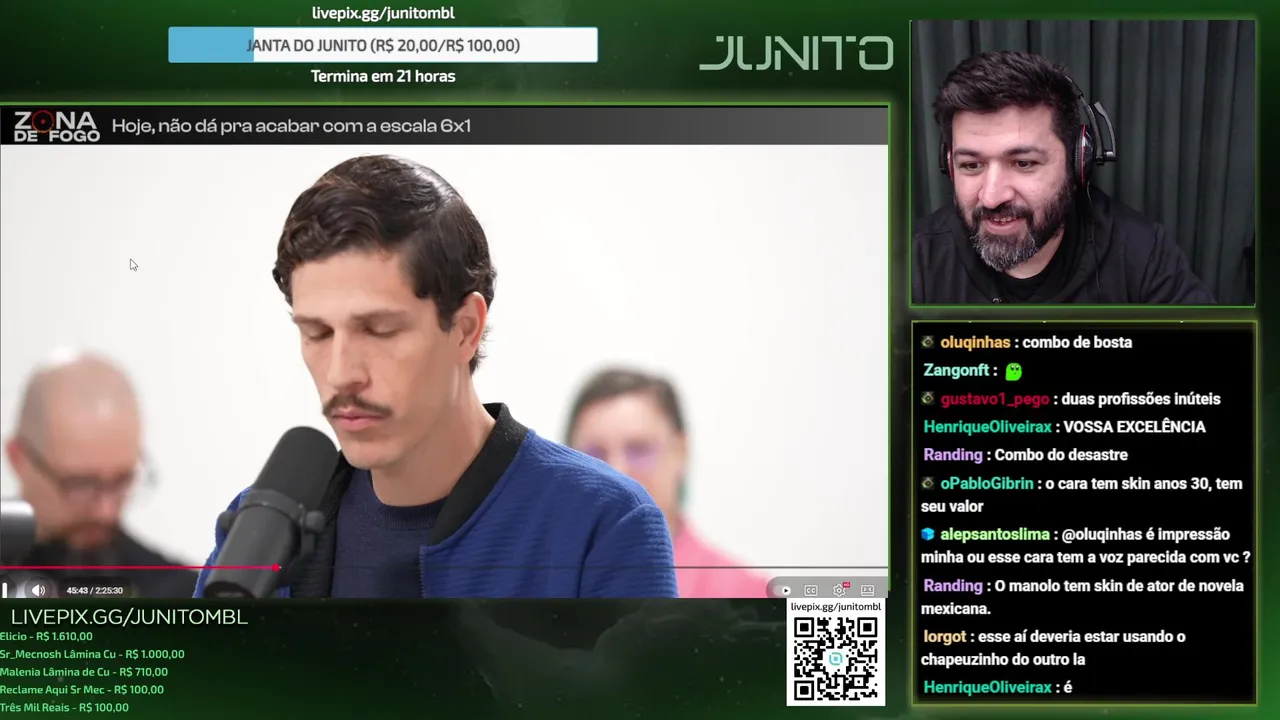Click the livepix.gg/junitombl link above the goal bar
This screenshot has width=1280, height=720.
tap(383, 13)
